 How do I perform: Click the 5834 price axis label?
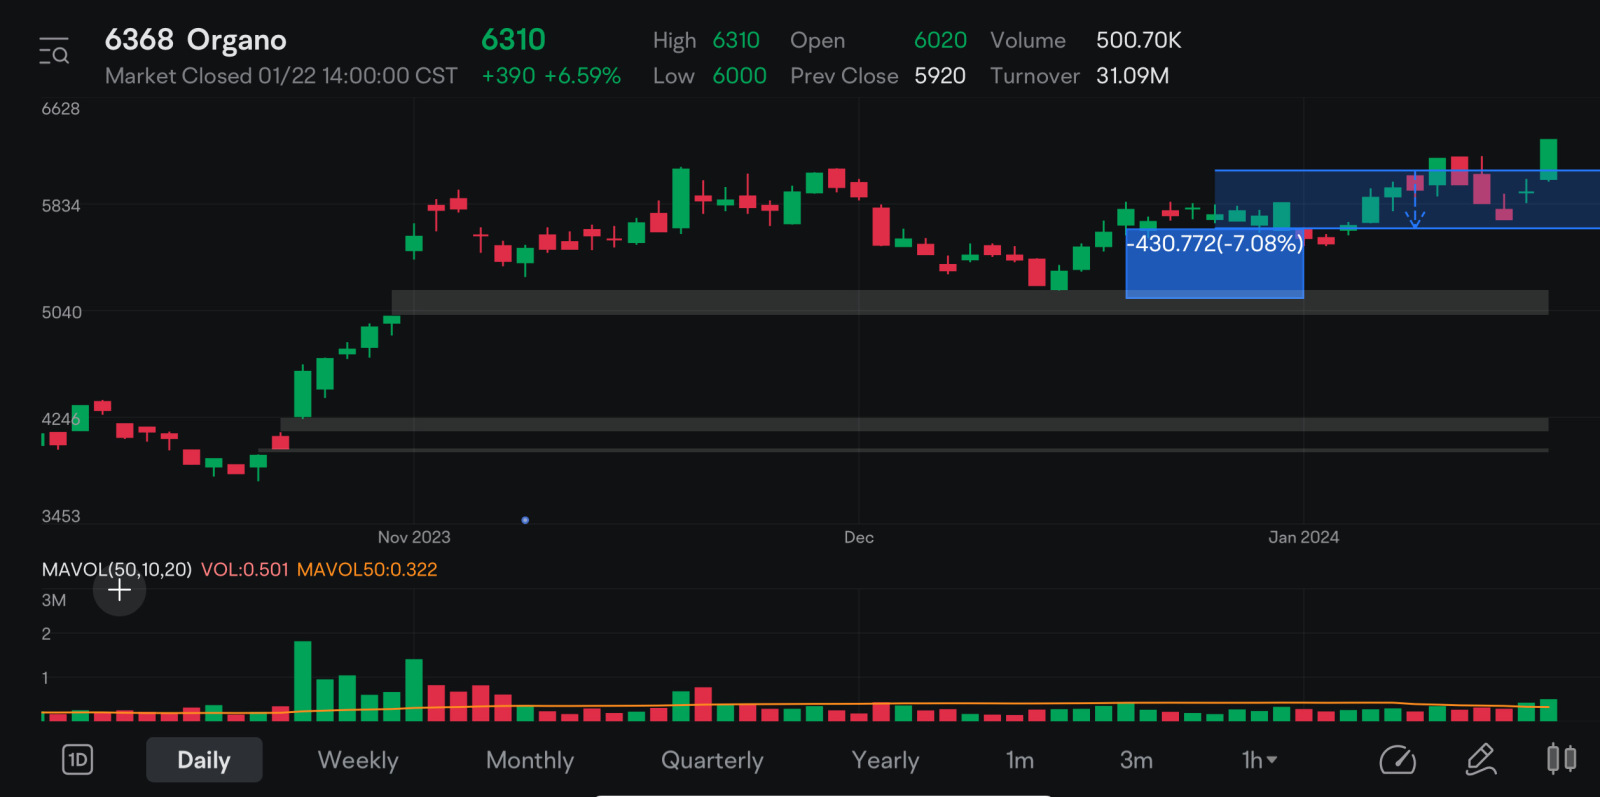(x=60, y=205)
